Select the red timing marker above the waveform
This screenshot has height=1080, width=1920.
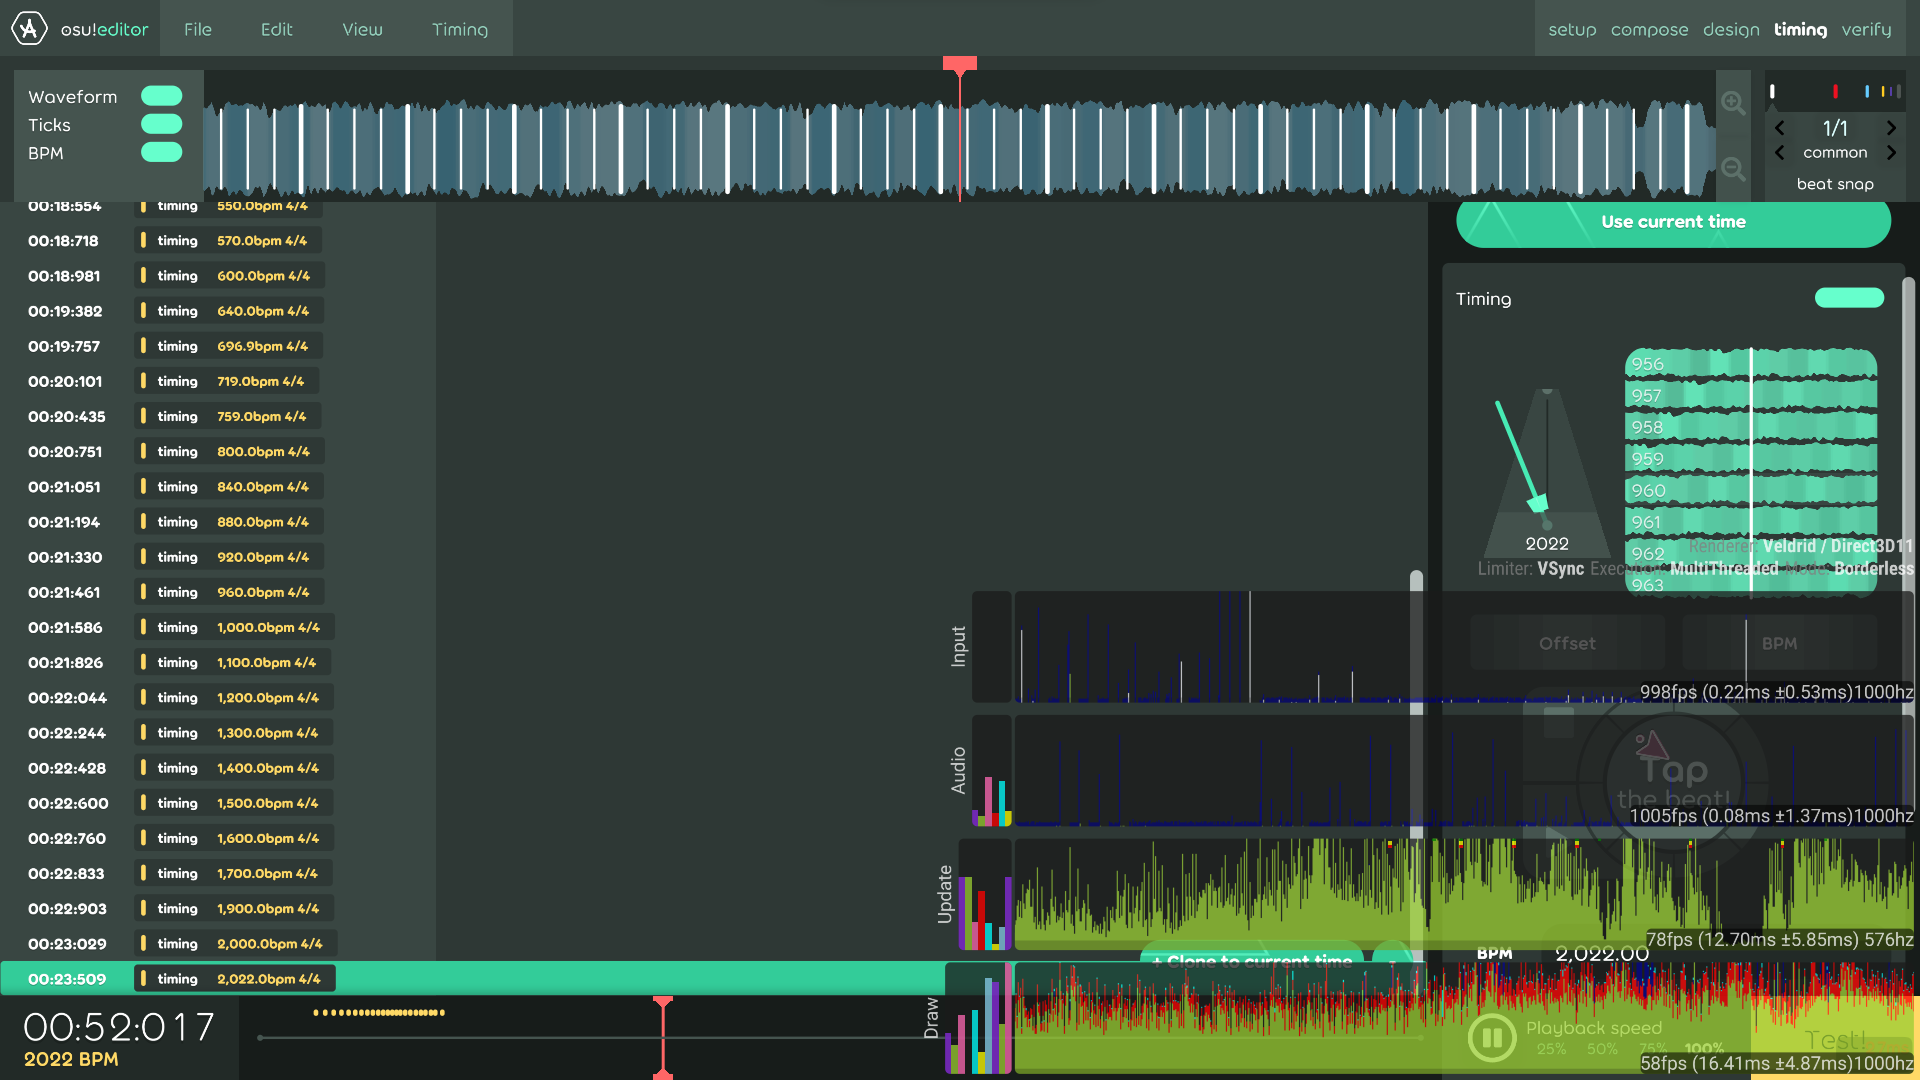click(x=959, y=63)
